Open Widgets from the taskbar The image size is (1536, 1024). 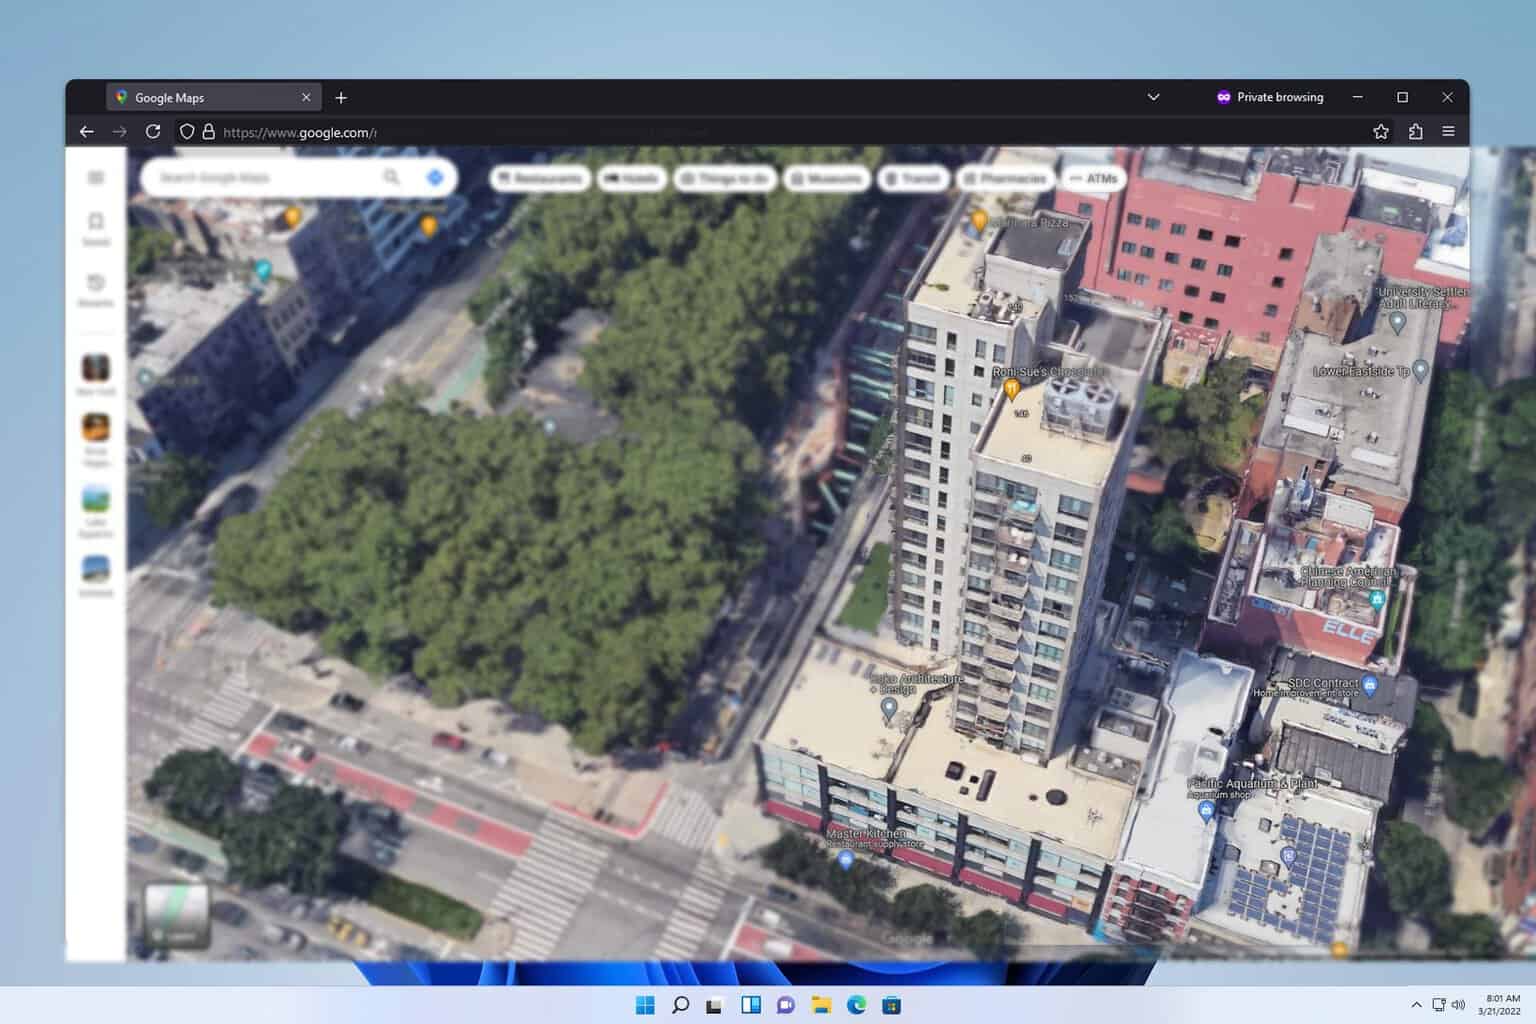(x=751, y=1005)
